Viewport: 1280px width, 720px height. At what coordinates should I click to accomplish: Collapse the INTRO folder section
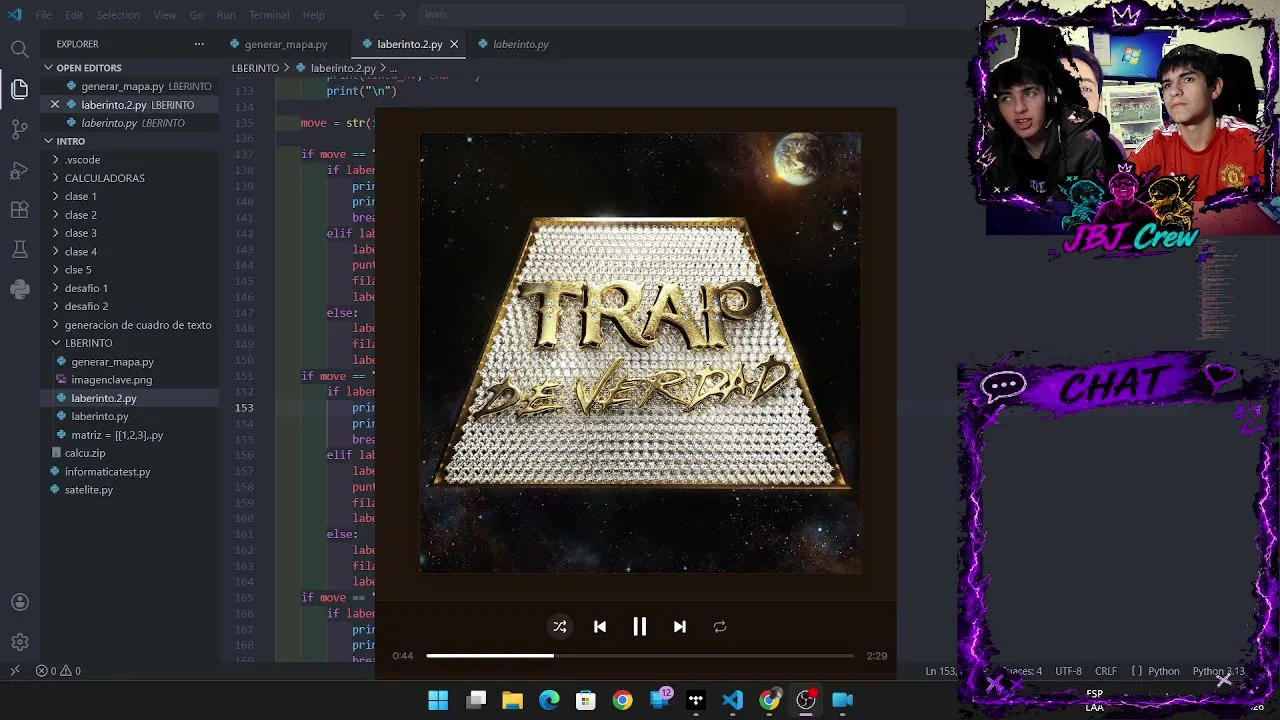point(130,141)
